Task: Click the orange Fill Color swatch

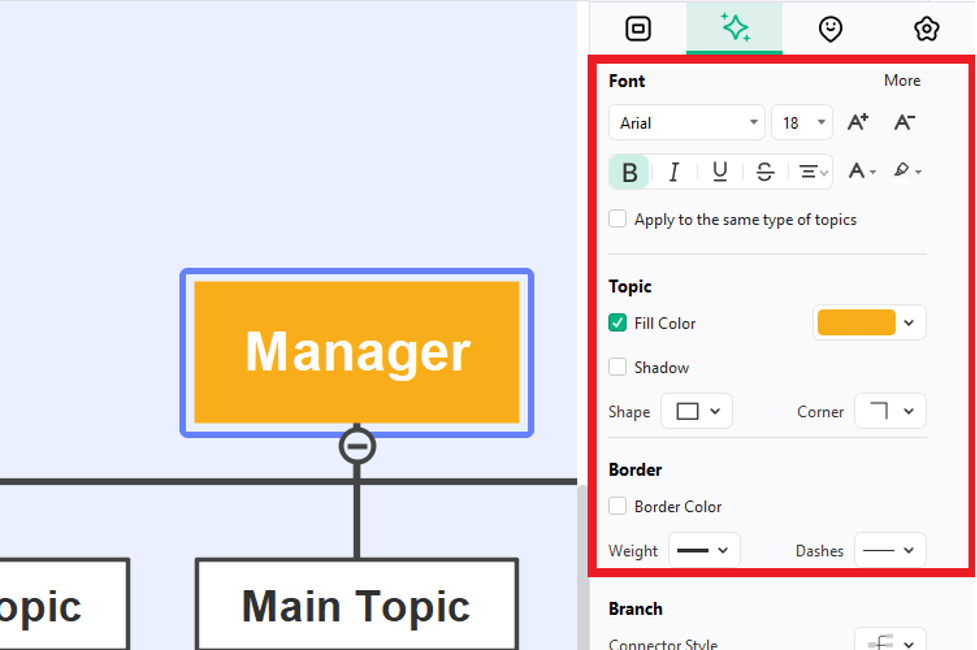Action: coord(856,323)
